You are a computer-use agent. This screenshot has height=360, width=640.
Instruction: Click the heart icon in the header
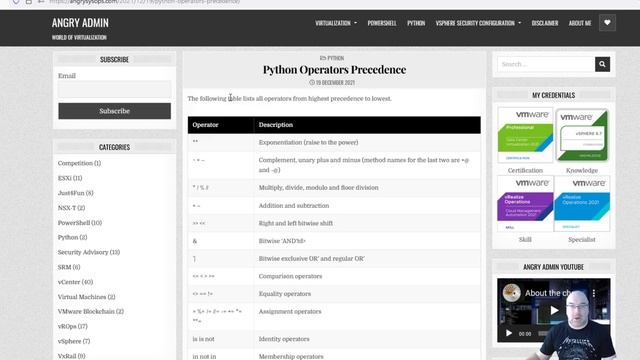(607, 23)
